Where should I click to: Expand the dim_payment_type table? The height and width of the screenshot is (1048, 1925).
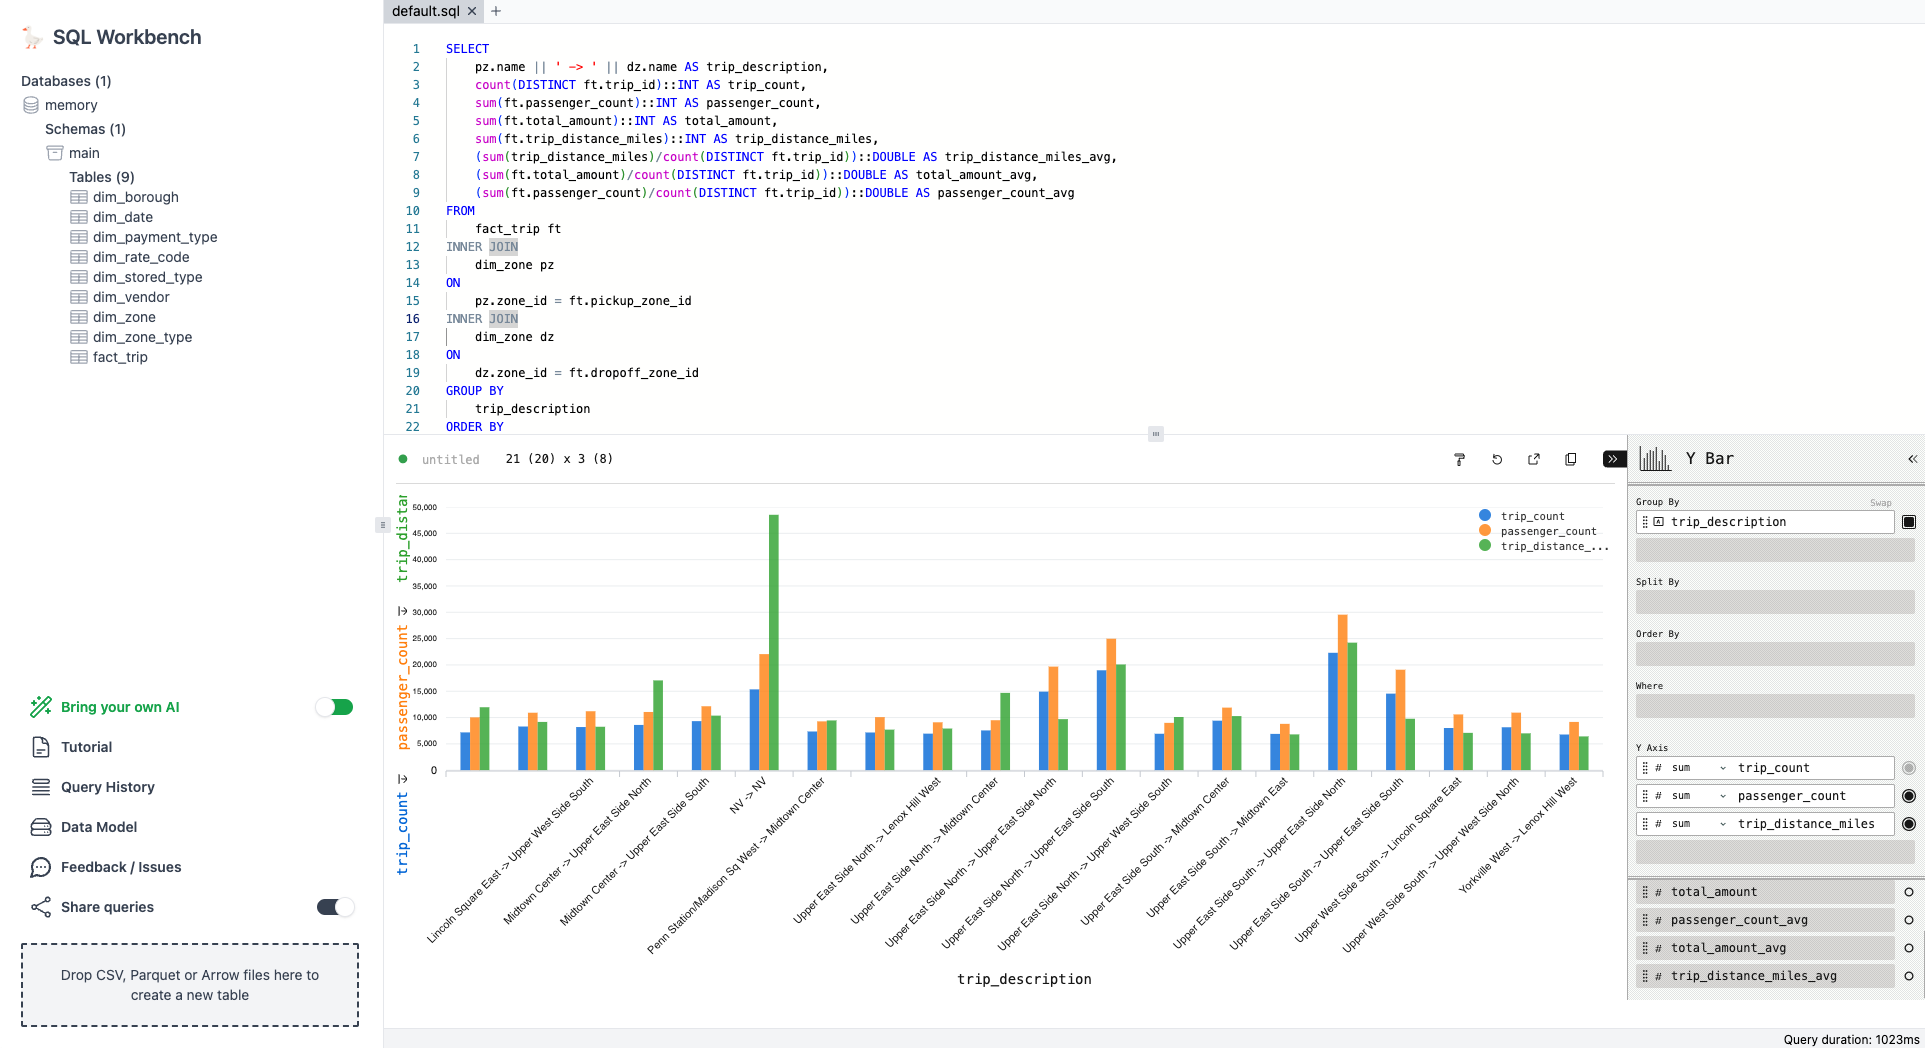click(x=155, y=237)
